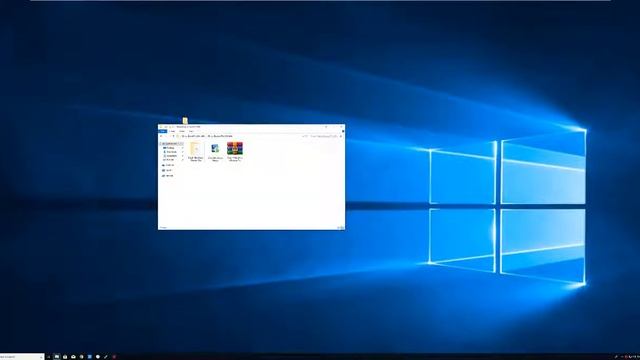Switch to large icons view button
This screenshot has height=360, width=640.
(x=342, y=228)
